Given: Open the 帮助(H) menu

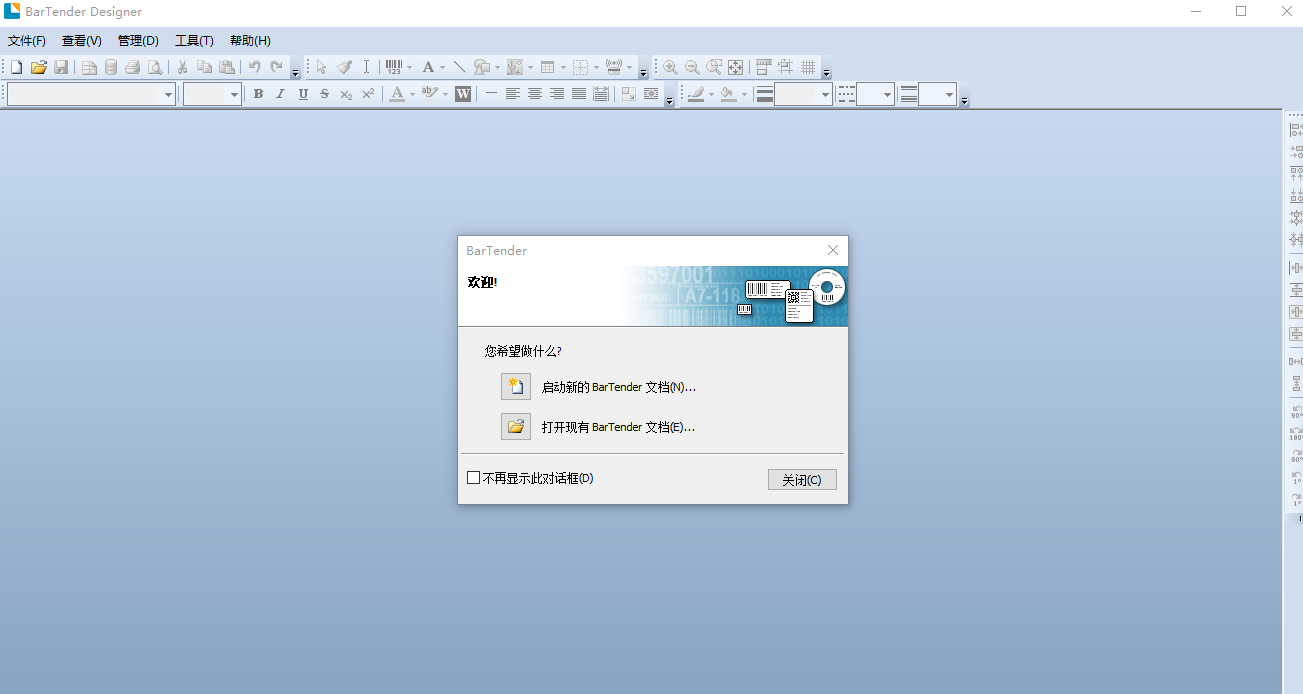Looking at the screenshot, I should pyautogui.click(x=250, y=41).
